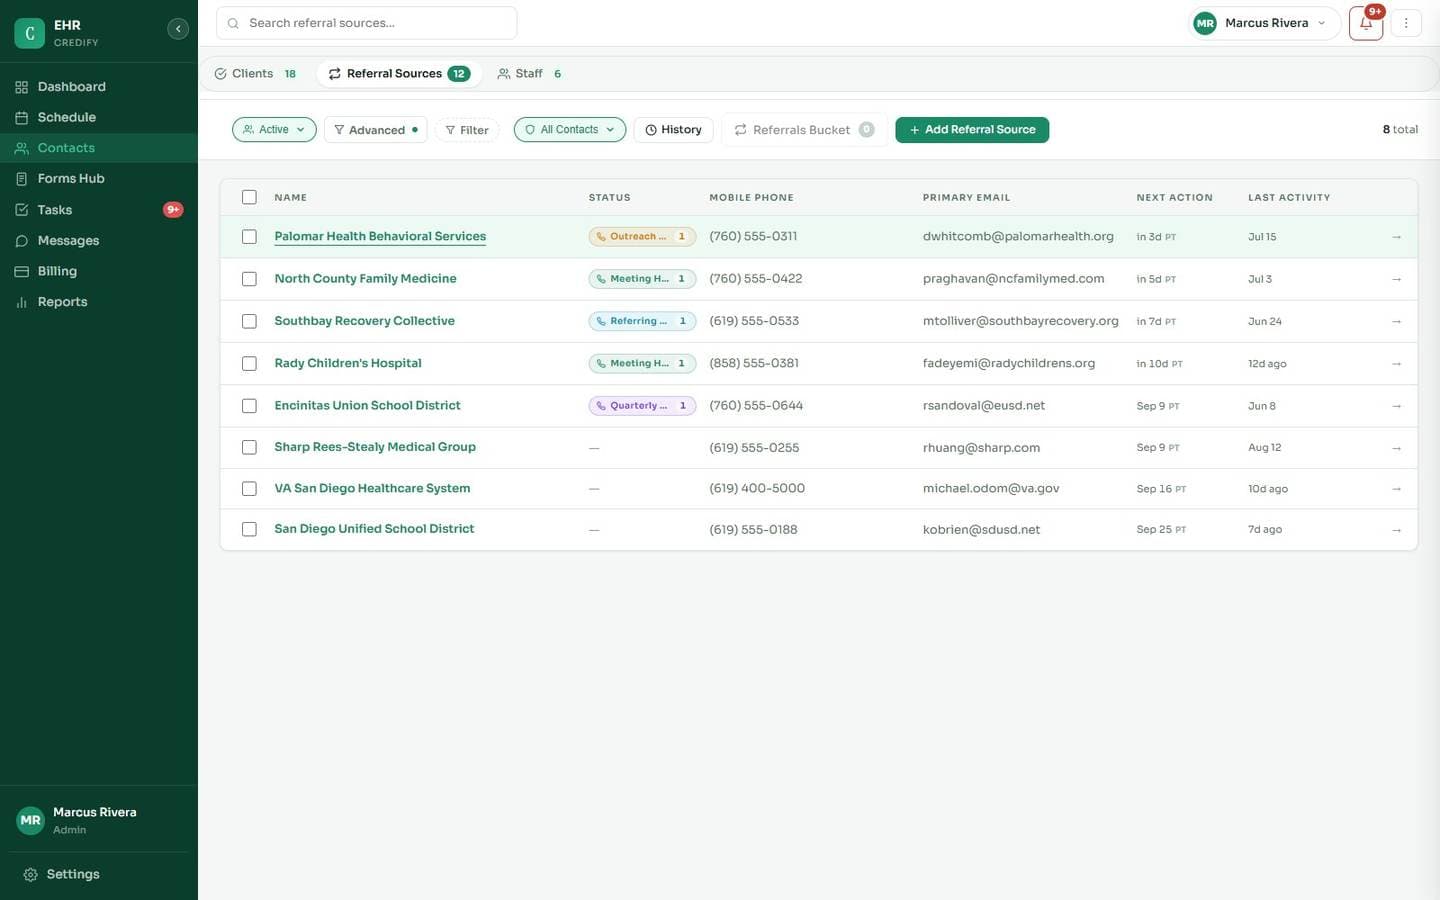The image size is (1440, 900).
Task: Open Tasks in the sidebar
Action: (x=98, y=210)
